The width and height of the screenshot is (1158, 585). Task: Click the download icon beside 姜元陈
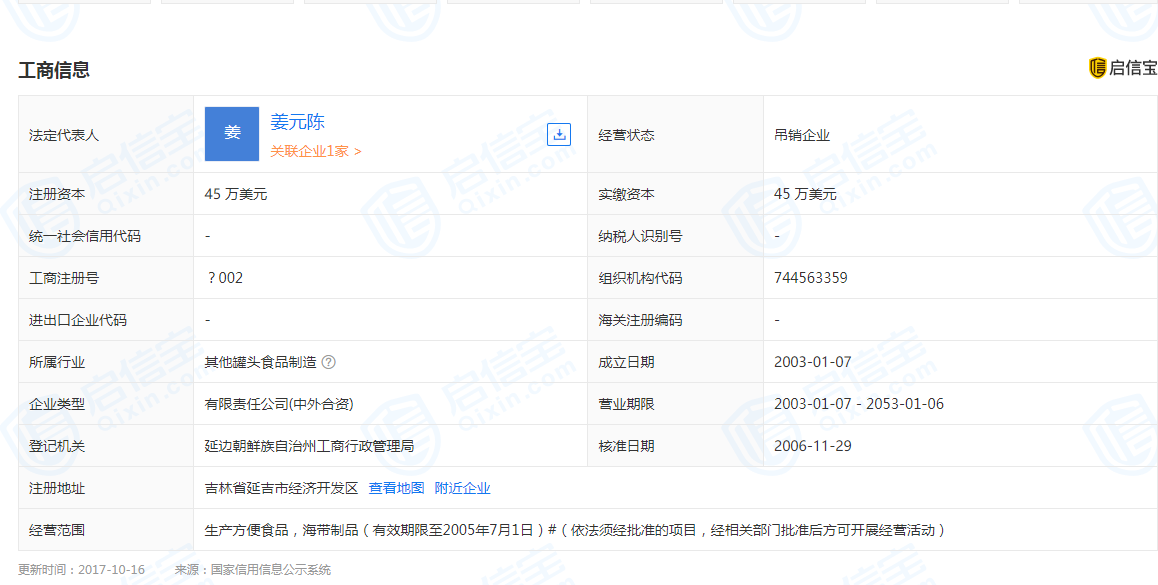coord(559,134)
